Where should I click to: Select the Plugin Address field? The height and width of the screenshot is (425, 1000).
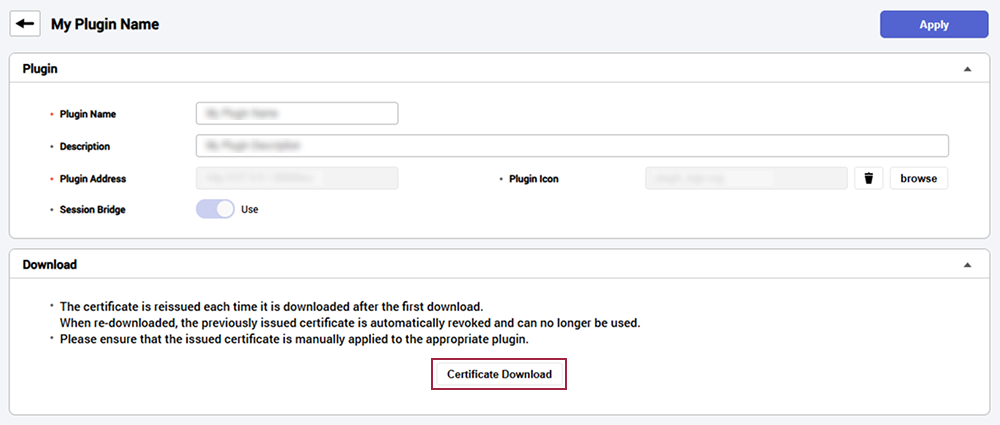[x=297, y=178]
